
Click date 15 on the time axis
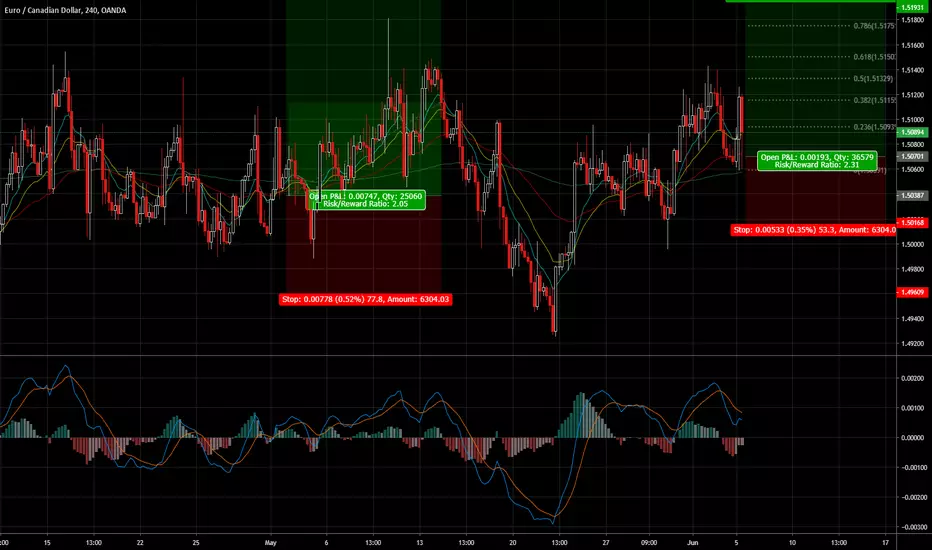(x=47, y=542)
